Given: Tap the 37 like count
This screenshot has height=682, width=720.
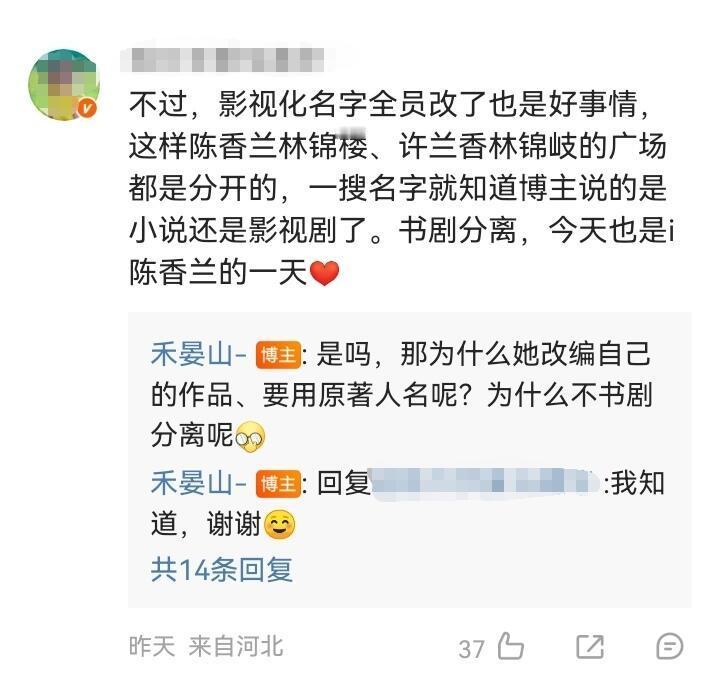Looking at the screenshot, I should pyautogui.click(x=471, y=649).
